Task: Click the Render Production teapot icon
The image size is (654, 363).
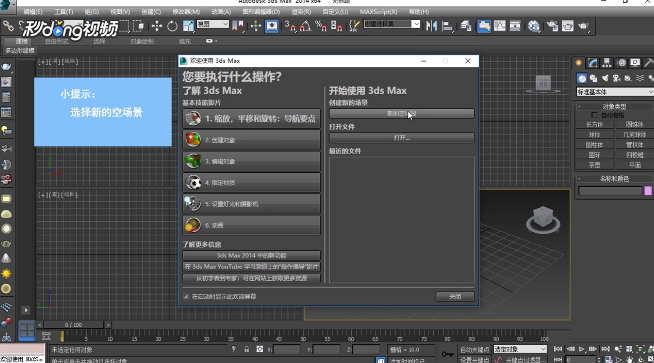Action: point(583,26)
